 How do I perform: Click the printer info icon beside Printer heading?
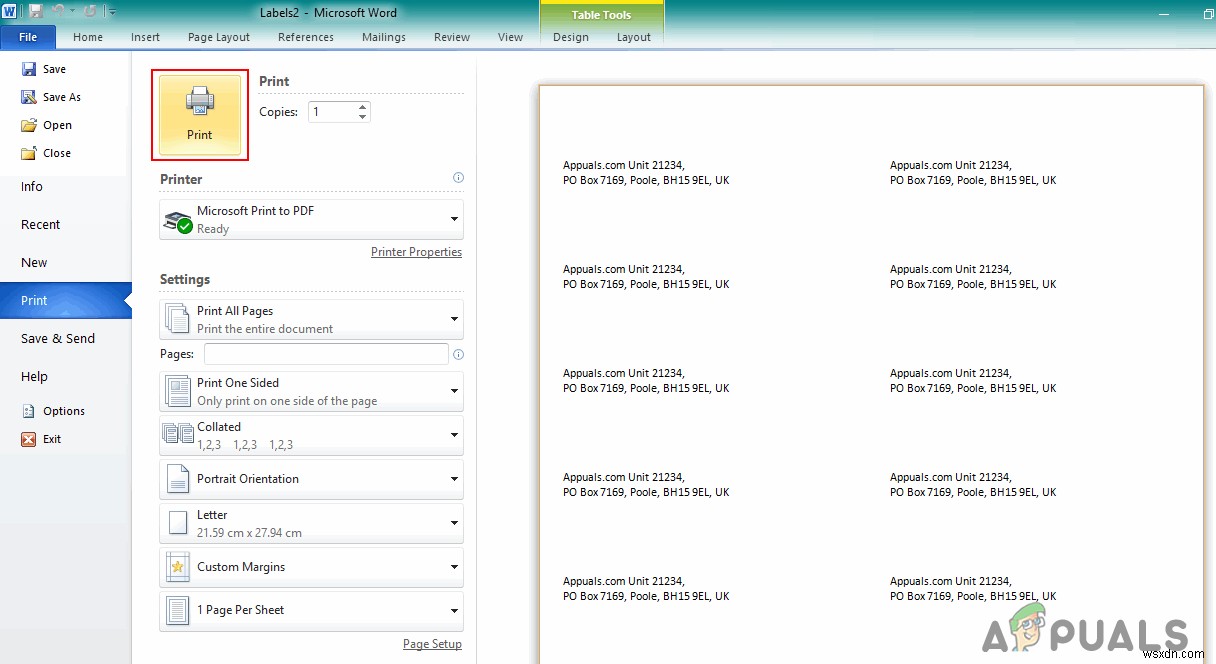click(458, 177)
